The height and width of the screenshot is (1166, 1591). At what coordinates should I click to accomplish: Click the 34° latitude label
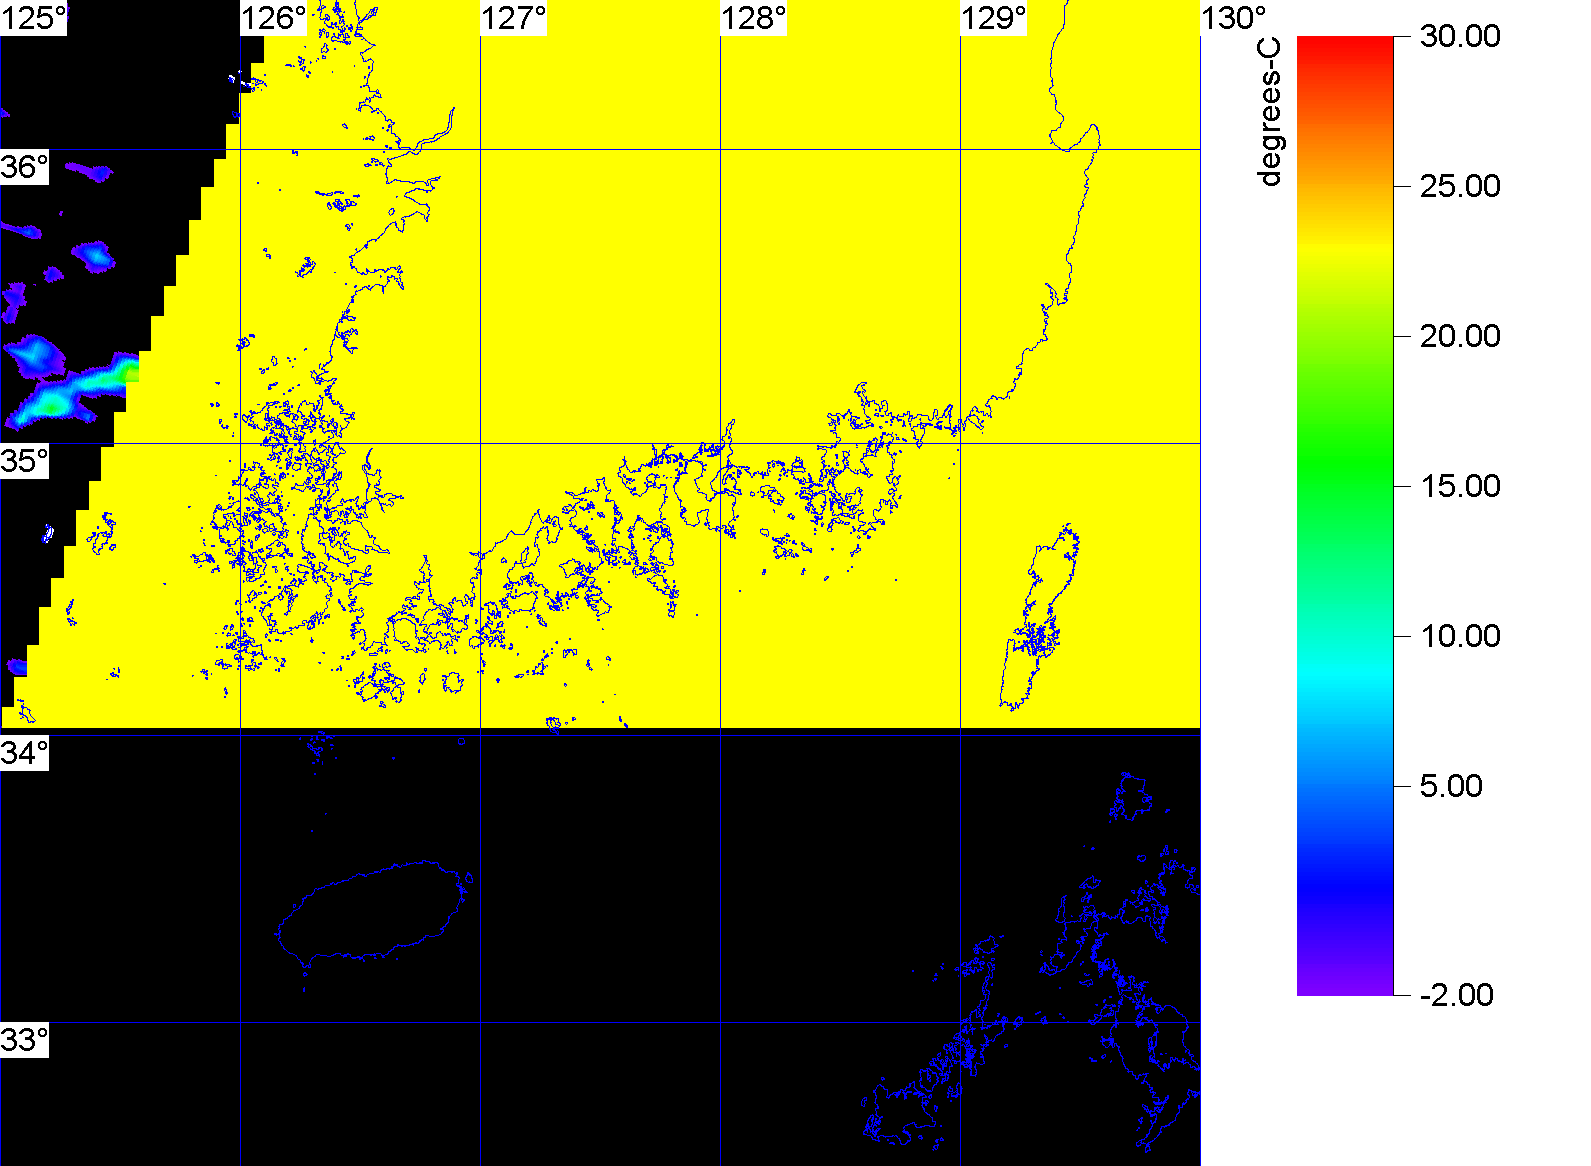coord(24,753)
